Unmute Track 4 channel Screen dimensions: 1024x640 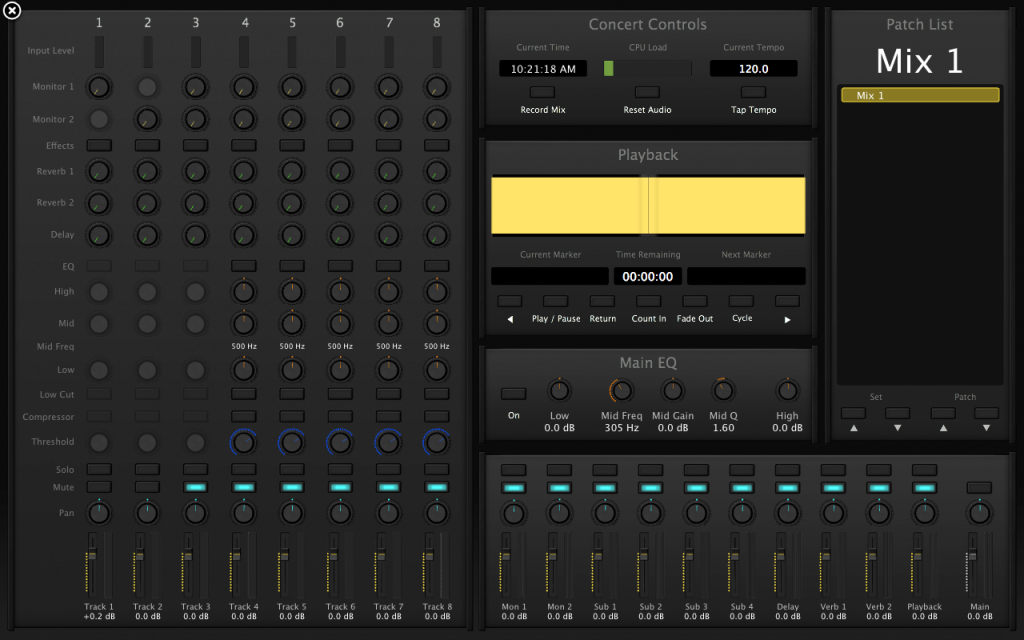click(243, 487)
